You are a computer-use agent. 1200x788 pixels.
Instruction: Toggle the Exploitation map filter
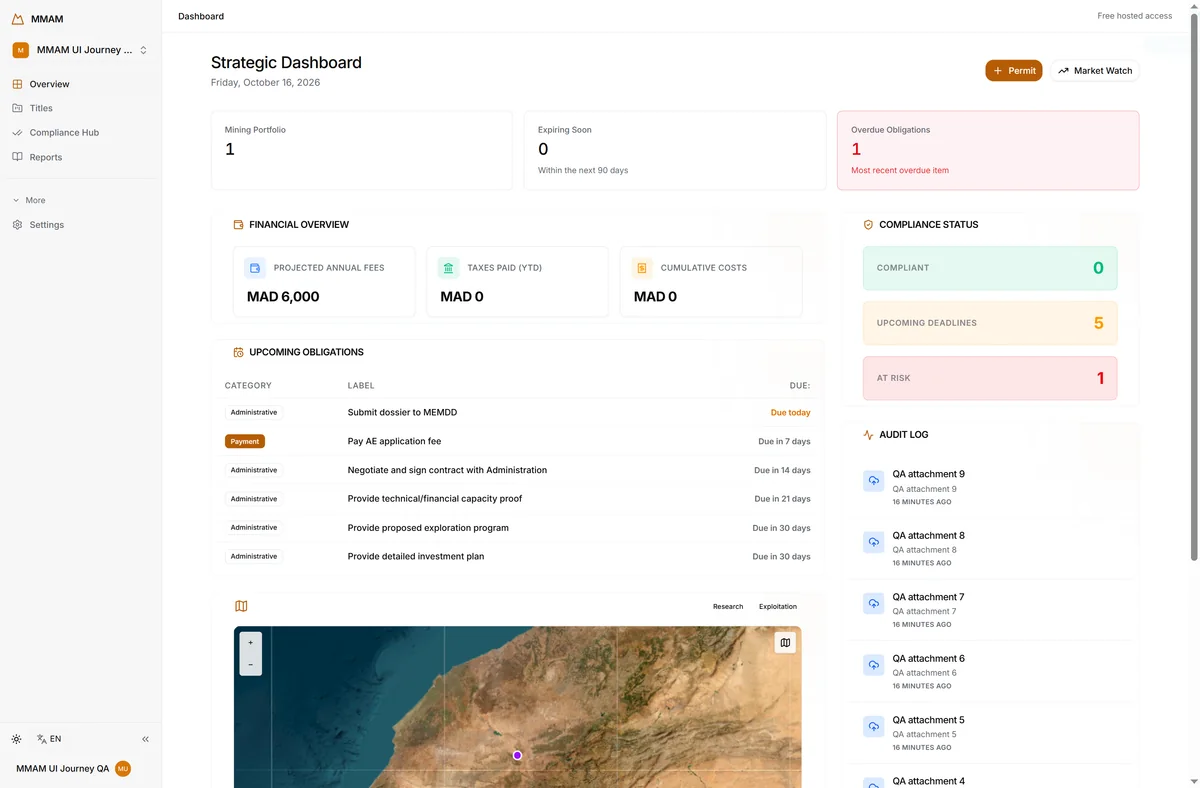click(778, 606)
